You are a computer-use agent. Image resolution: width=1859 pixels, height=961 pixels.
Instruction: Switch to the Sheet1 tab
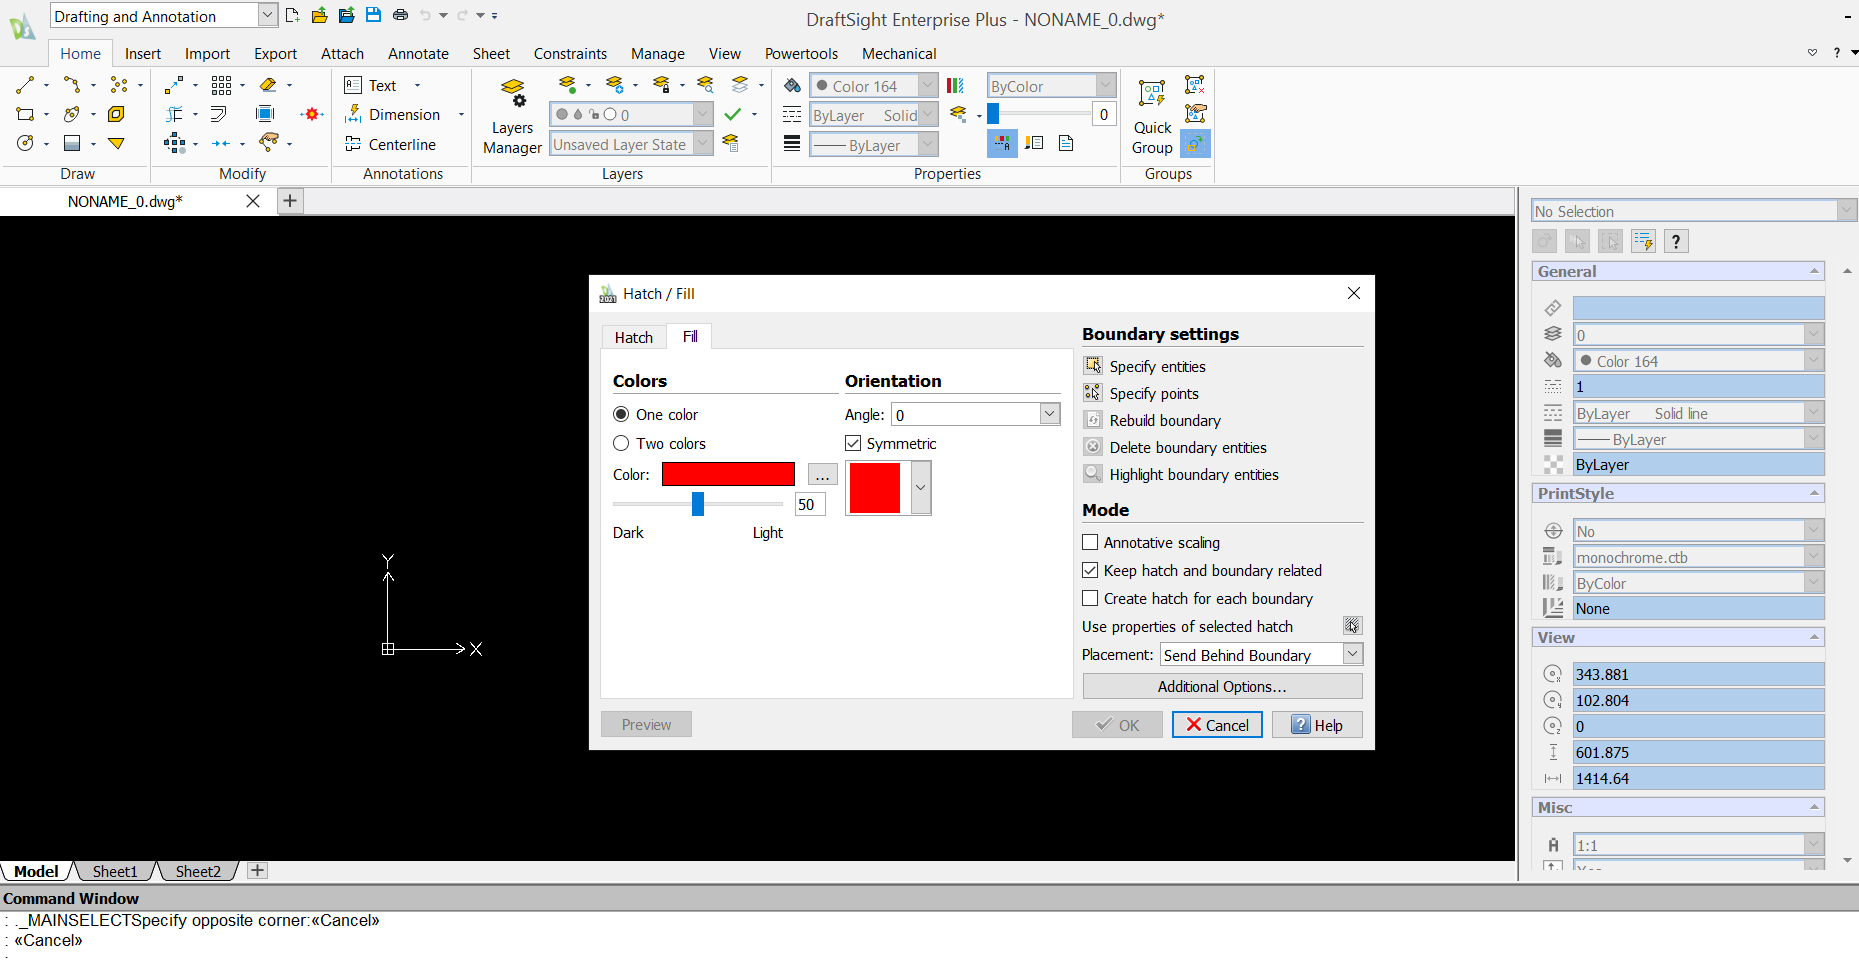coord(114,871)
